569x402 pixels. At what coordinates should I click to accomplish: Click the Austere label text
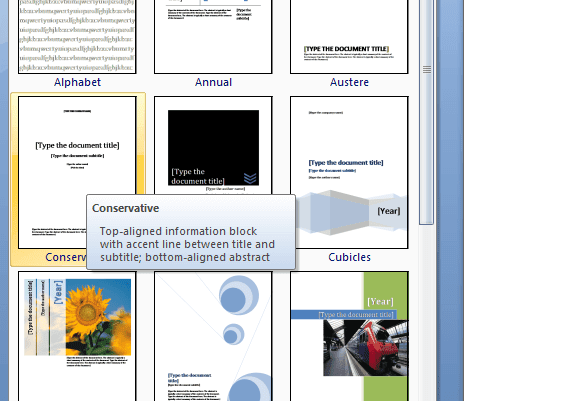pyautogui.click(x=349, y=82)
